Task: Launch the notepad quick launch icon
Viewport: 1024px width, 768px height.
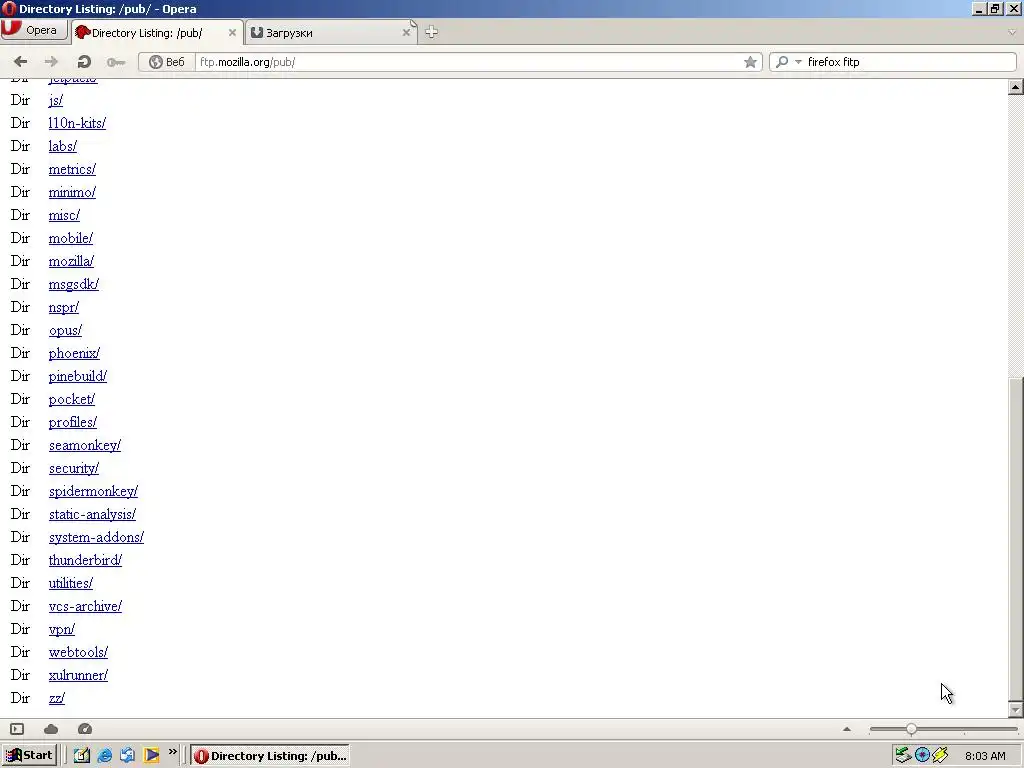Action: 82,756
